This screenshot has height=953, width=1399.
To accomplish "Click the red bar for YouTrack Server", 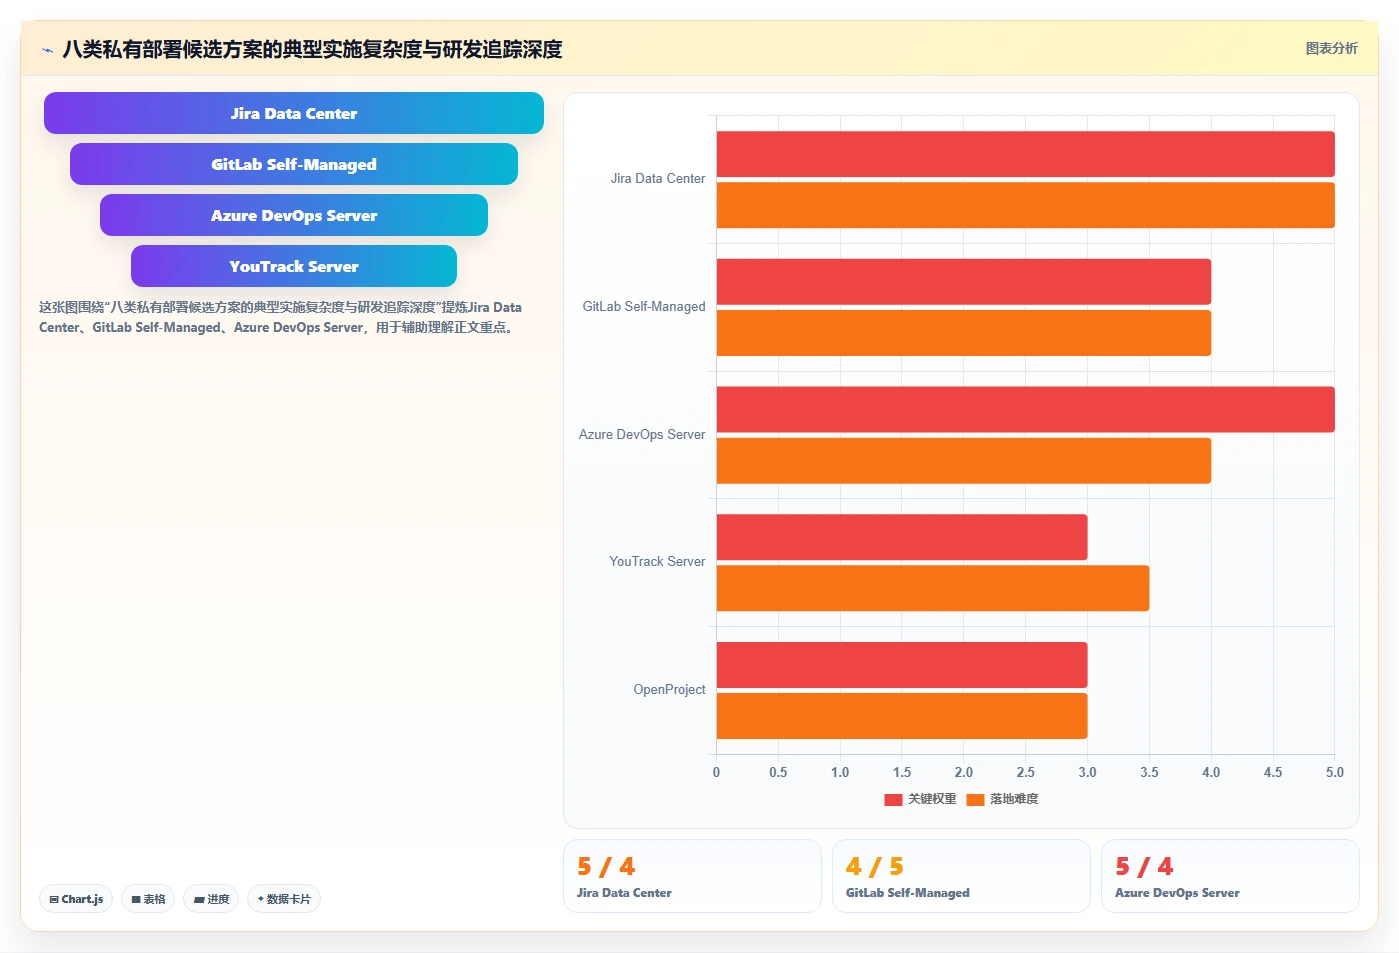I will coord(901,537).
